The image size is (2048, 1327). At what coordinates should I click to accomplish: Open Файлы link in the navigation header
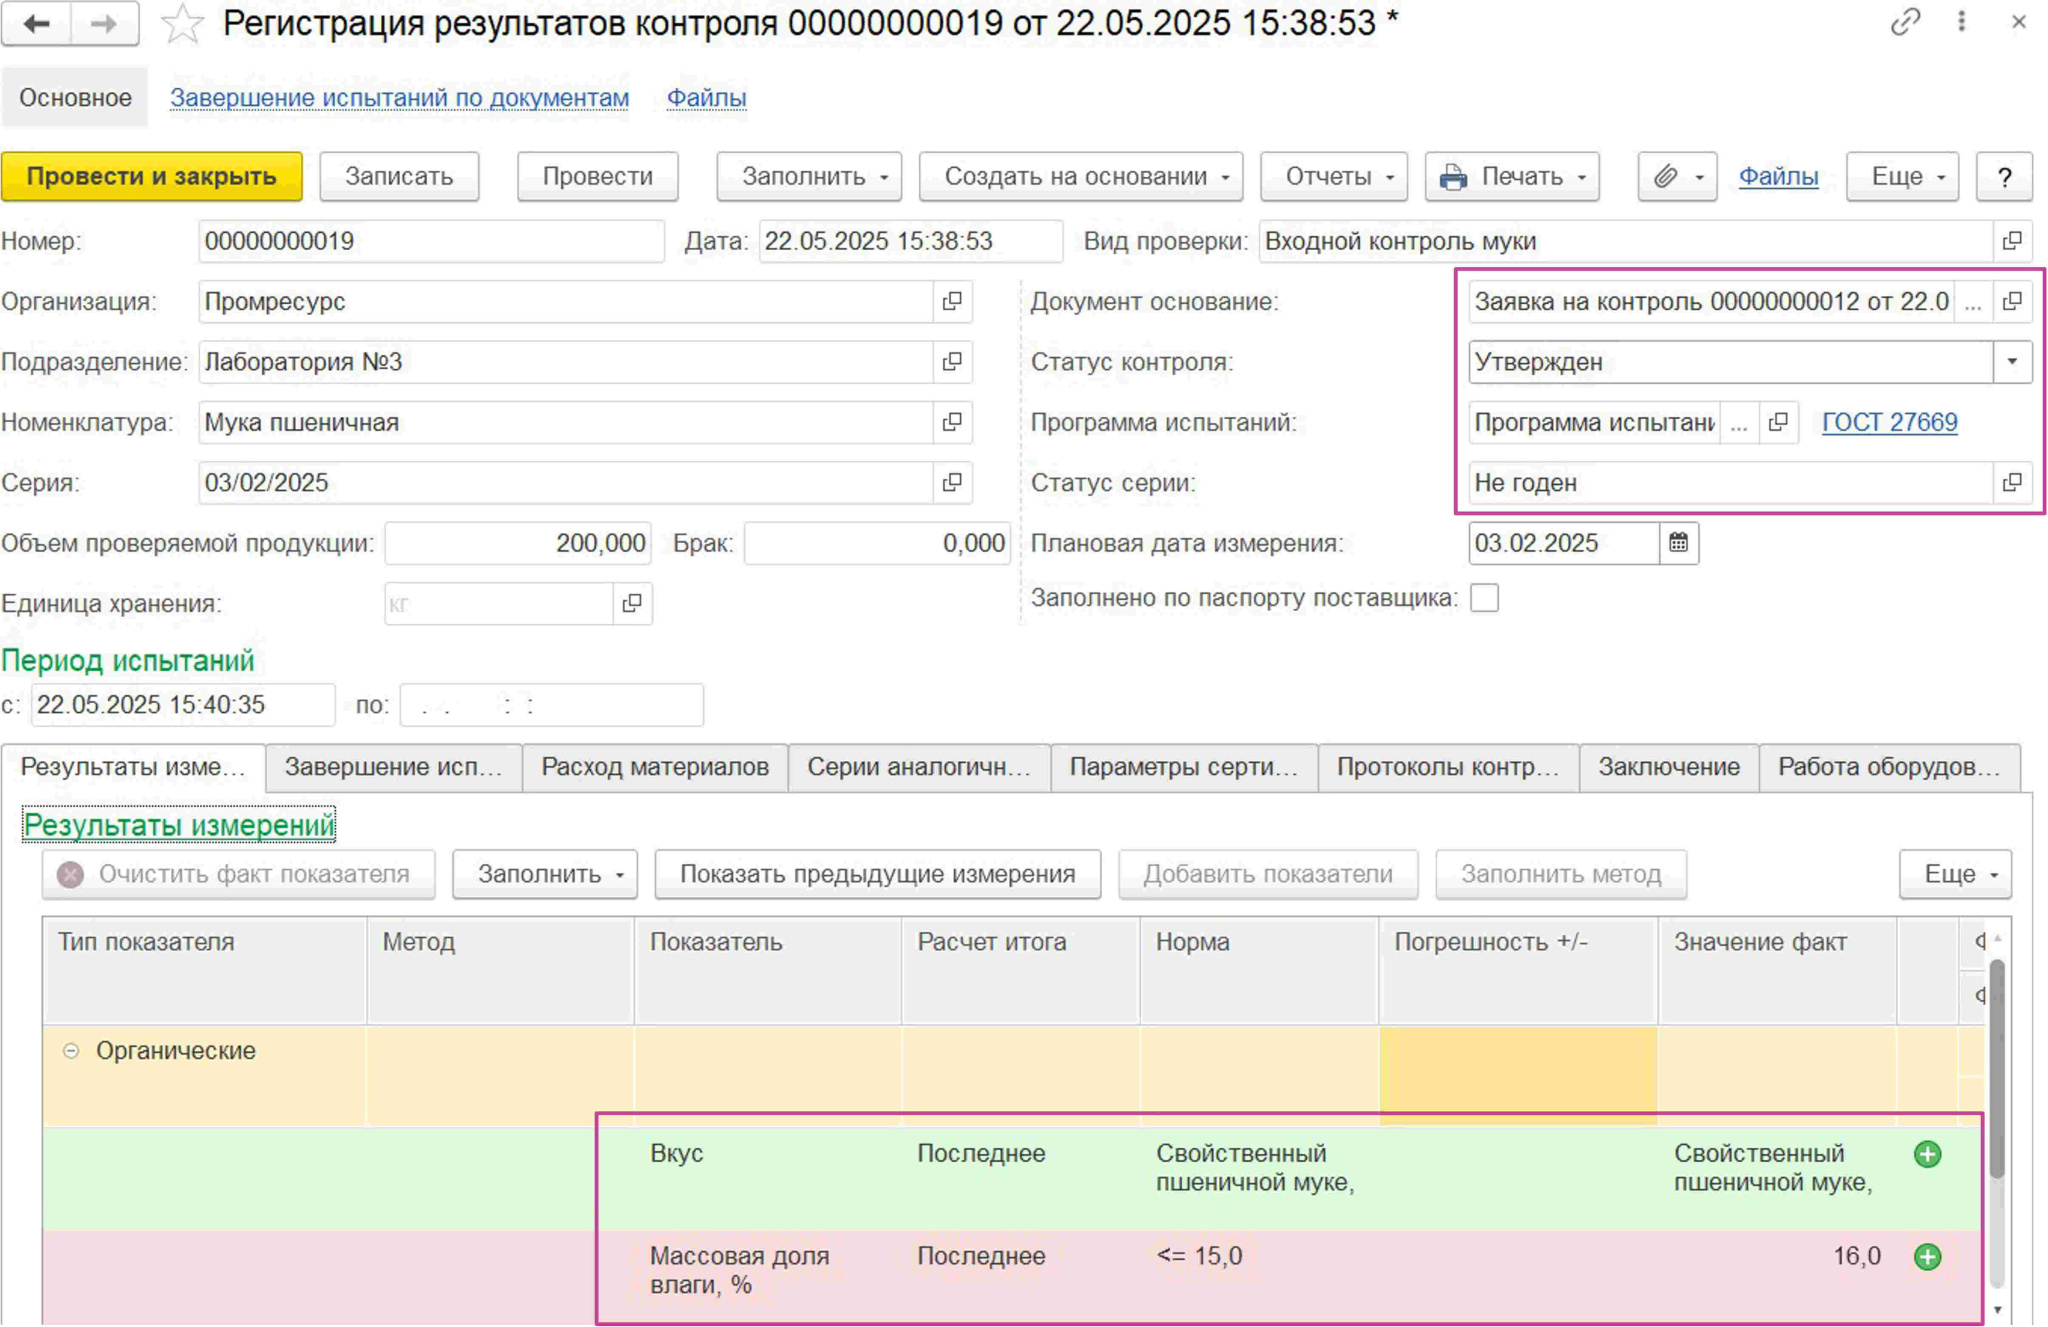click(x=706, y=98)
